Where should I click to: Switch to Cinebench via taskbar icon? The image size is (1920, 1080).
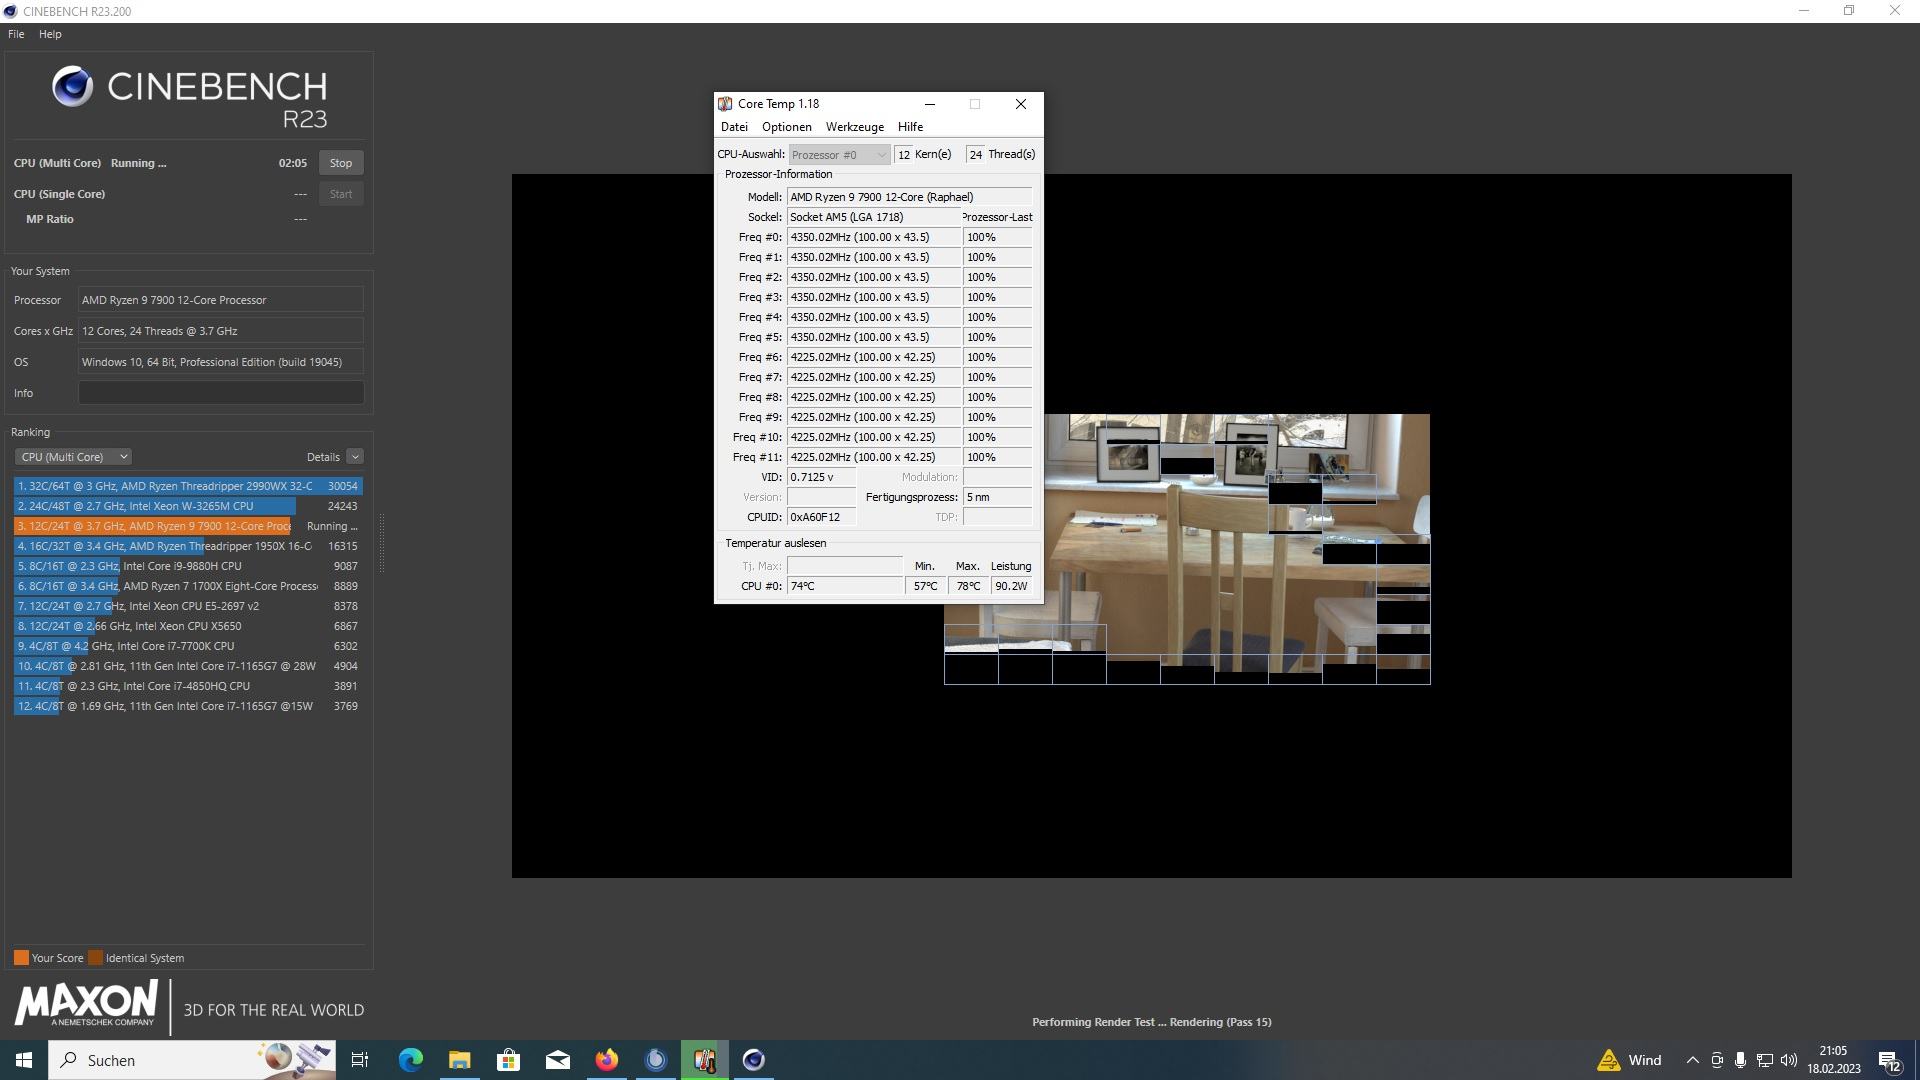(754, 1060)
